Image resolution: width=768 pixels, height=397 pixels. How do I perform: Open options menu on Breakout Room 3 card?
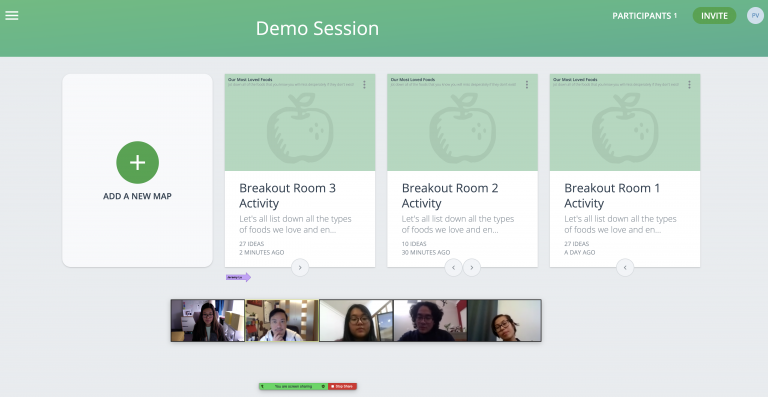click(x=364, y=85)
